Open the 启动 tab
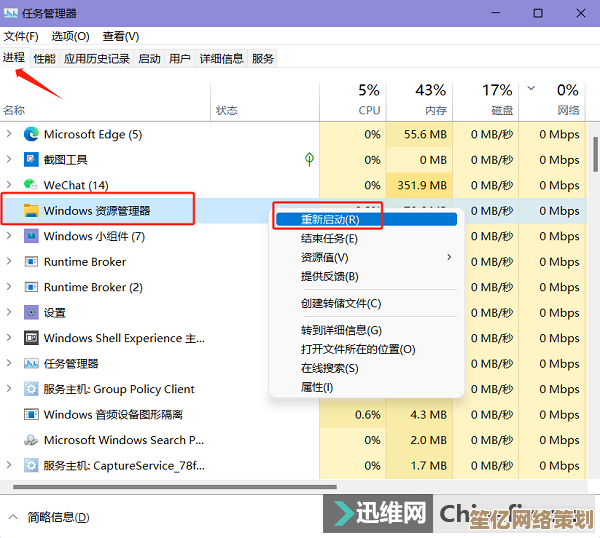This screenshot has width=600, height=538. coord(149,59)
